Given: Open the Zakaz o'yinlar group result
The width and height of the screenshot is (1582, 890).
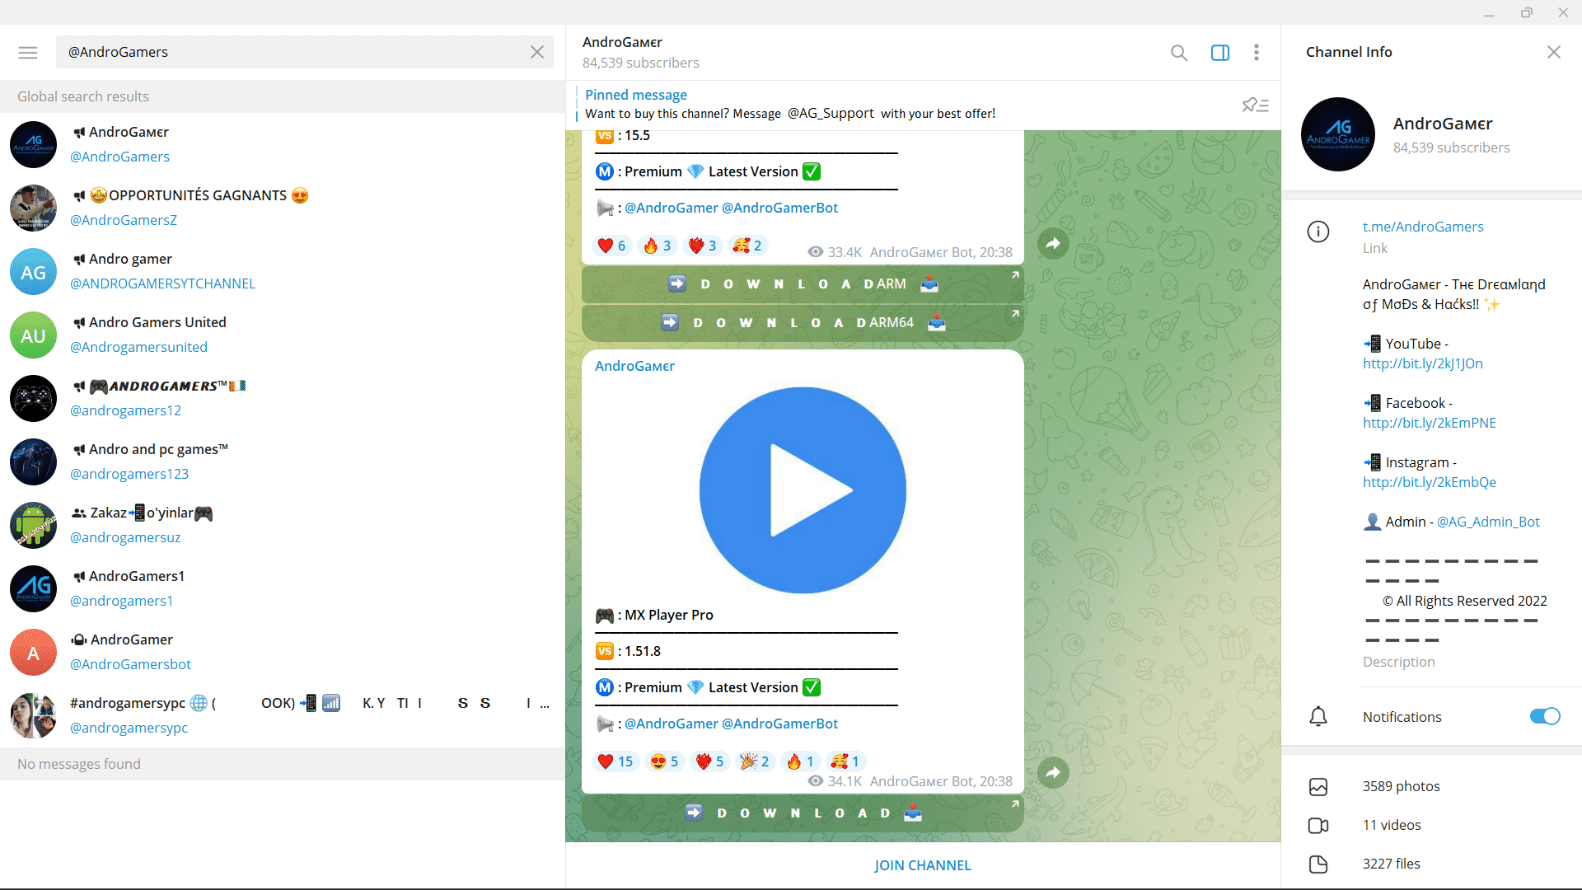Looking at the screenshot, I should click(283, 525).
